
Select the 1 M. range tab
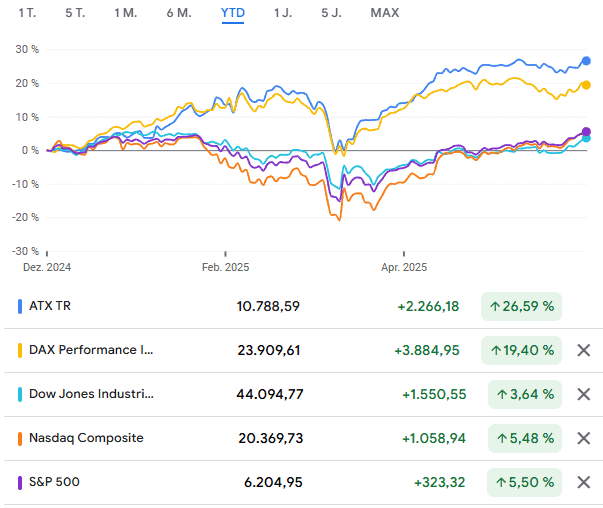click(125, 13)
